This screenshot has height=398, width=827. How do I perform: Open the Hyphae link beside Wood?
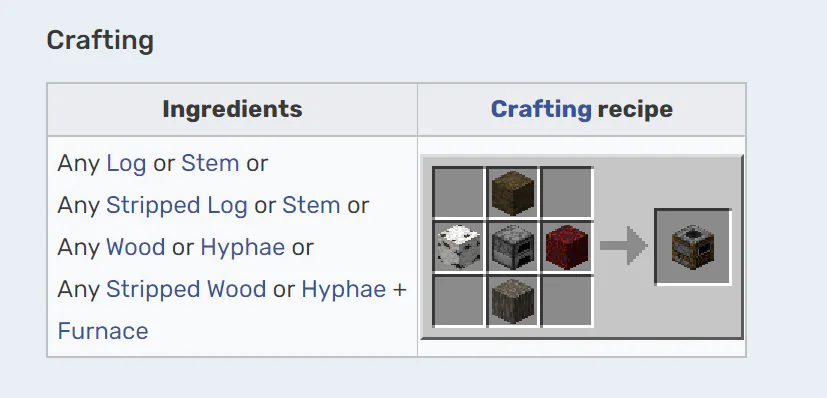(x=243, y=248)
